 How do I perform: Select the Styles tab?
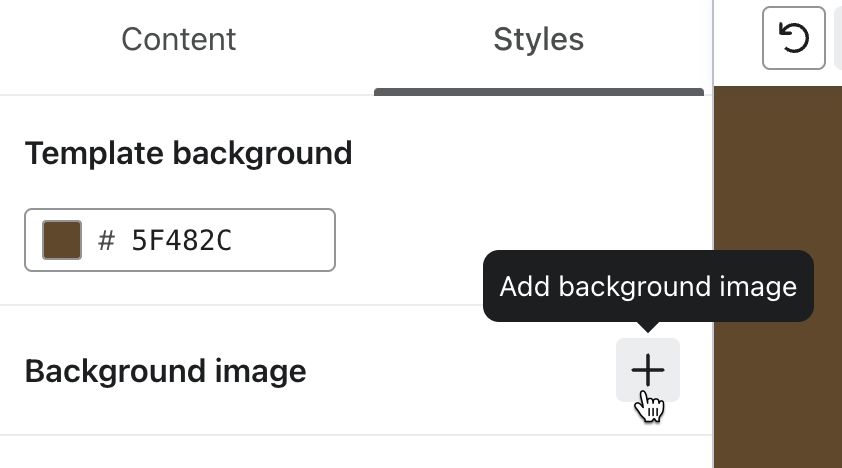(538, 40)
